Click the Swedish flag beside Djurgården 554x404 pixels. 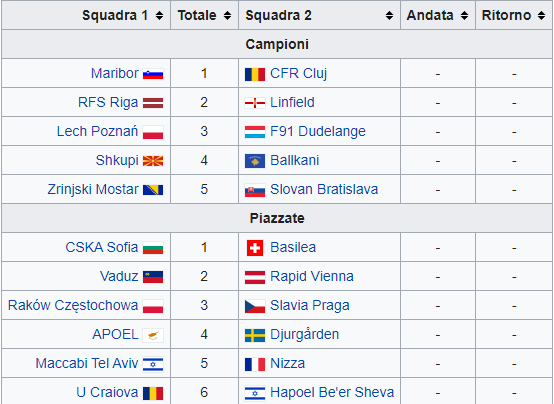[x=255, y=335]
